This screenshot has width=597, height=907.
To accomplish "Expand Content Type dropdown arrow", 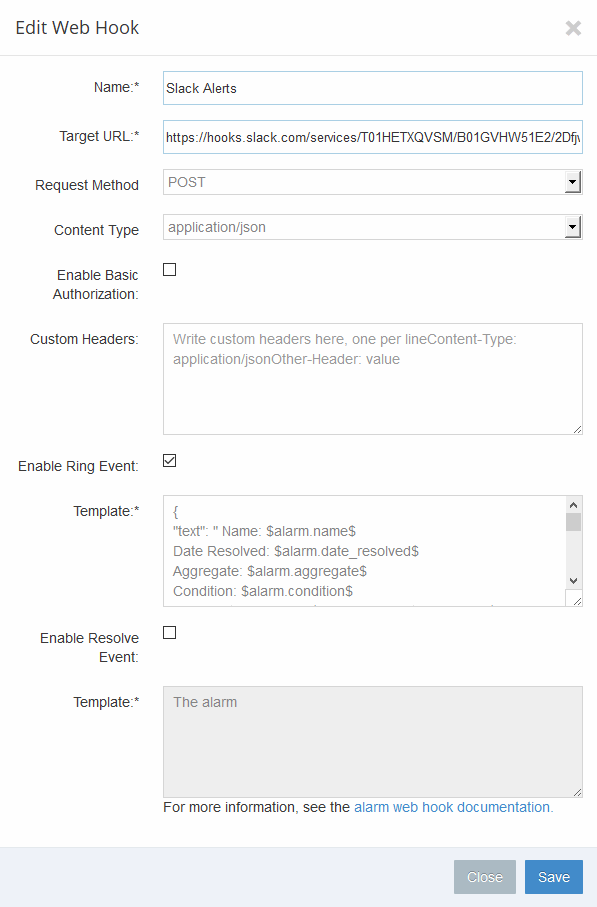I will coord(573,227).
